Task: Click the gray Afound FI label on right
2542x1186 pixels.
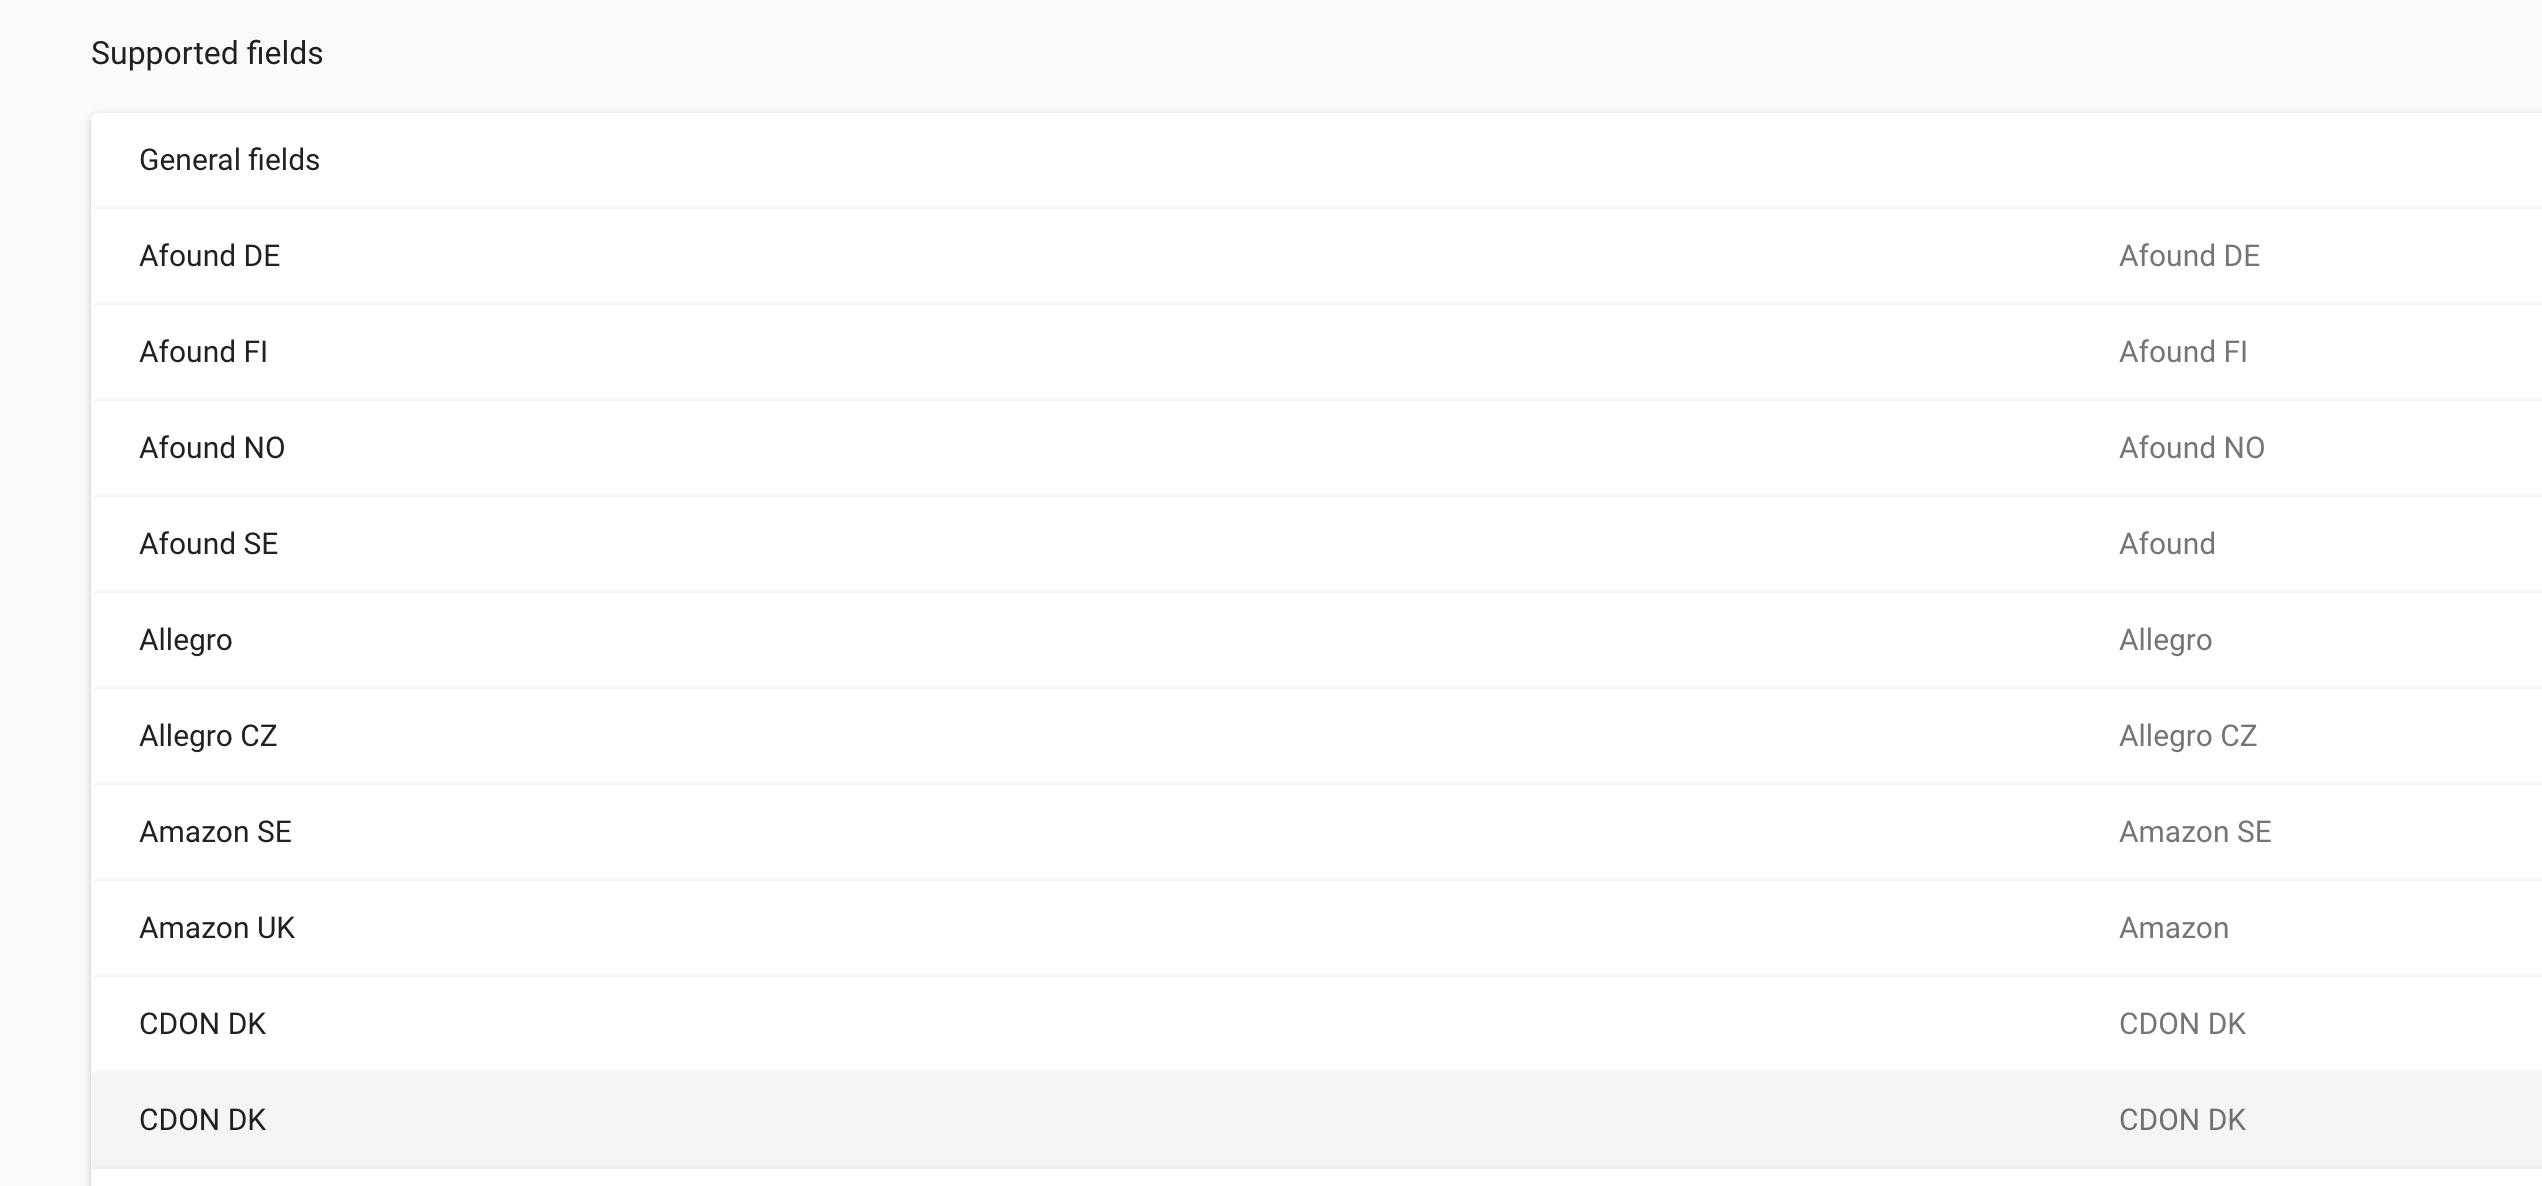Action: (x=2183, y=352)
